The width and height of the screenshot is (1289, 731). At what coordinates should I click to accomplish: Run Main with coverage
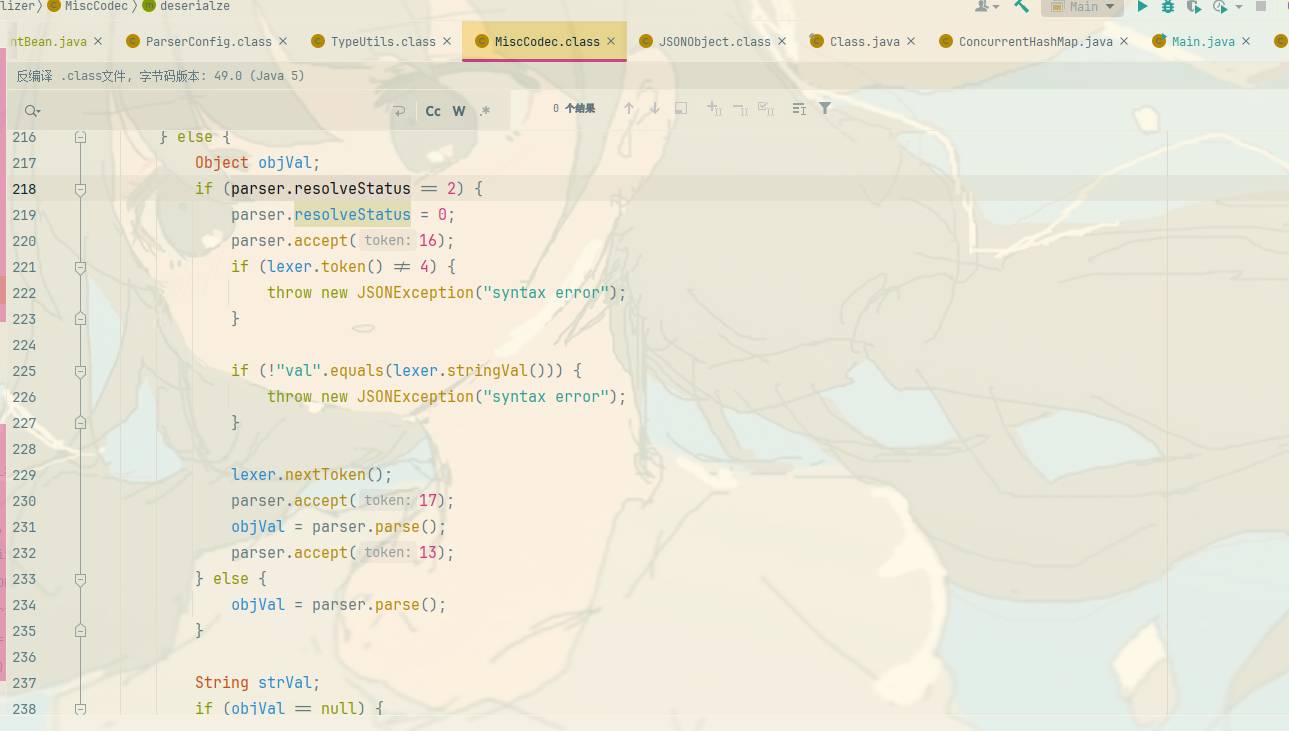tap(1193, 6)
